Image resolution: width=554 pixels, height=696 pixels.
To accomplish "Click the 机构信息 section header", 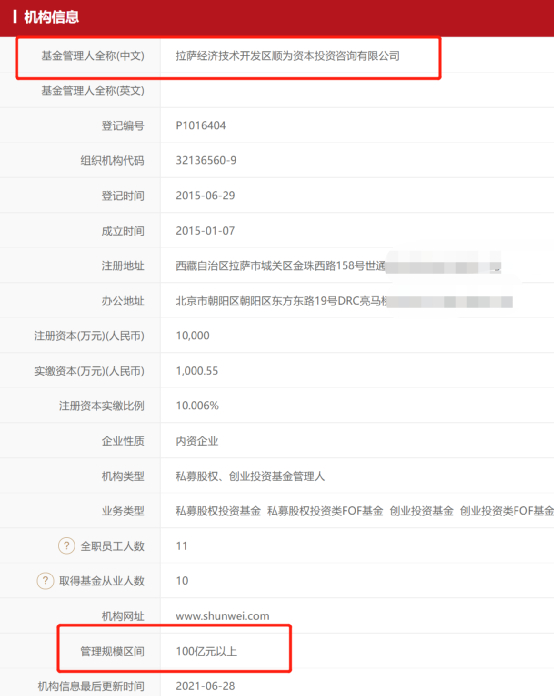I will [51, 17].
